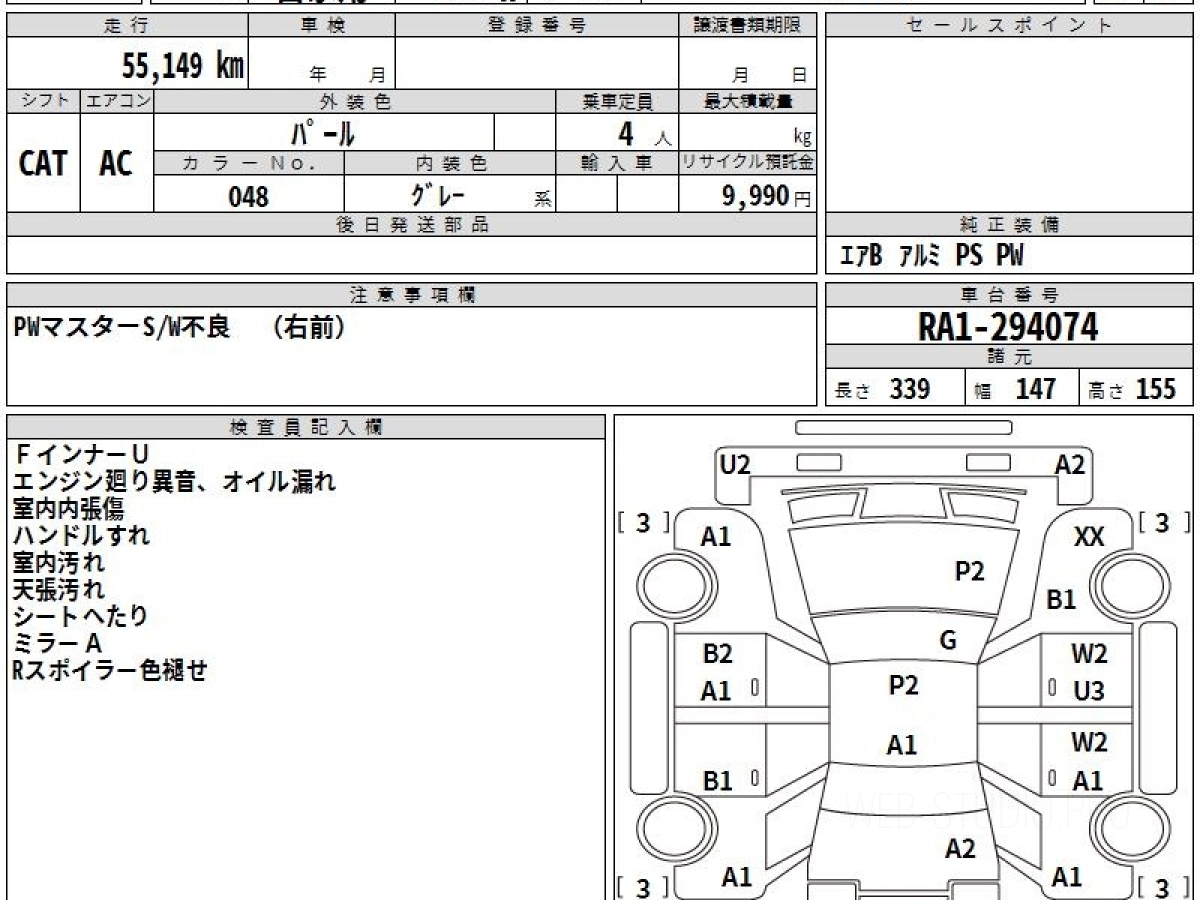This screenshot has width=1200, height=900.
Task: Click the 譲渡書類期限 header
Action: click(x=747, y=26)
